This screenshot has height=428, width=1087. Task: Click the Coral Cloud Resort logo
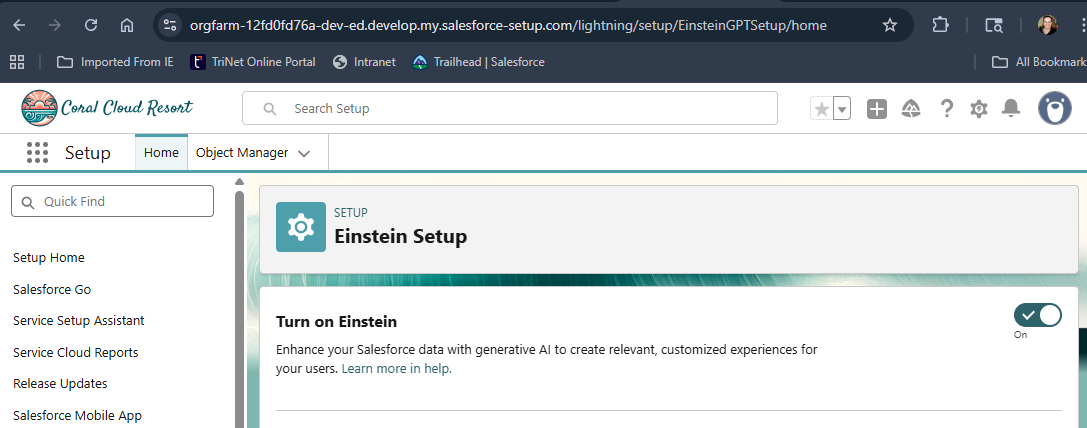pos(107,108)
